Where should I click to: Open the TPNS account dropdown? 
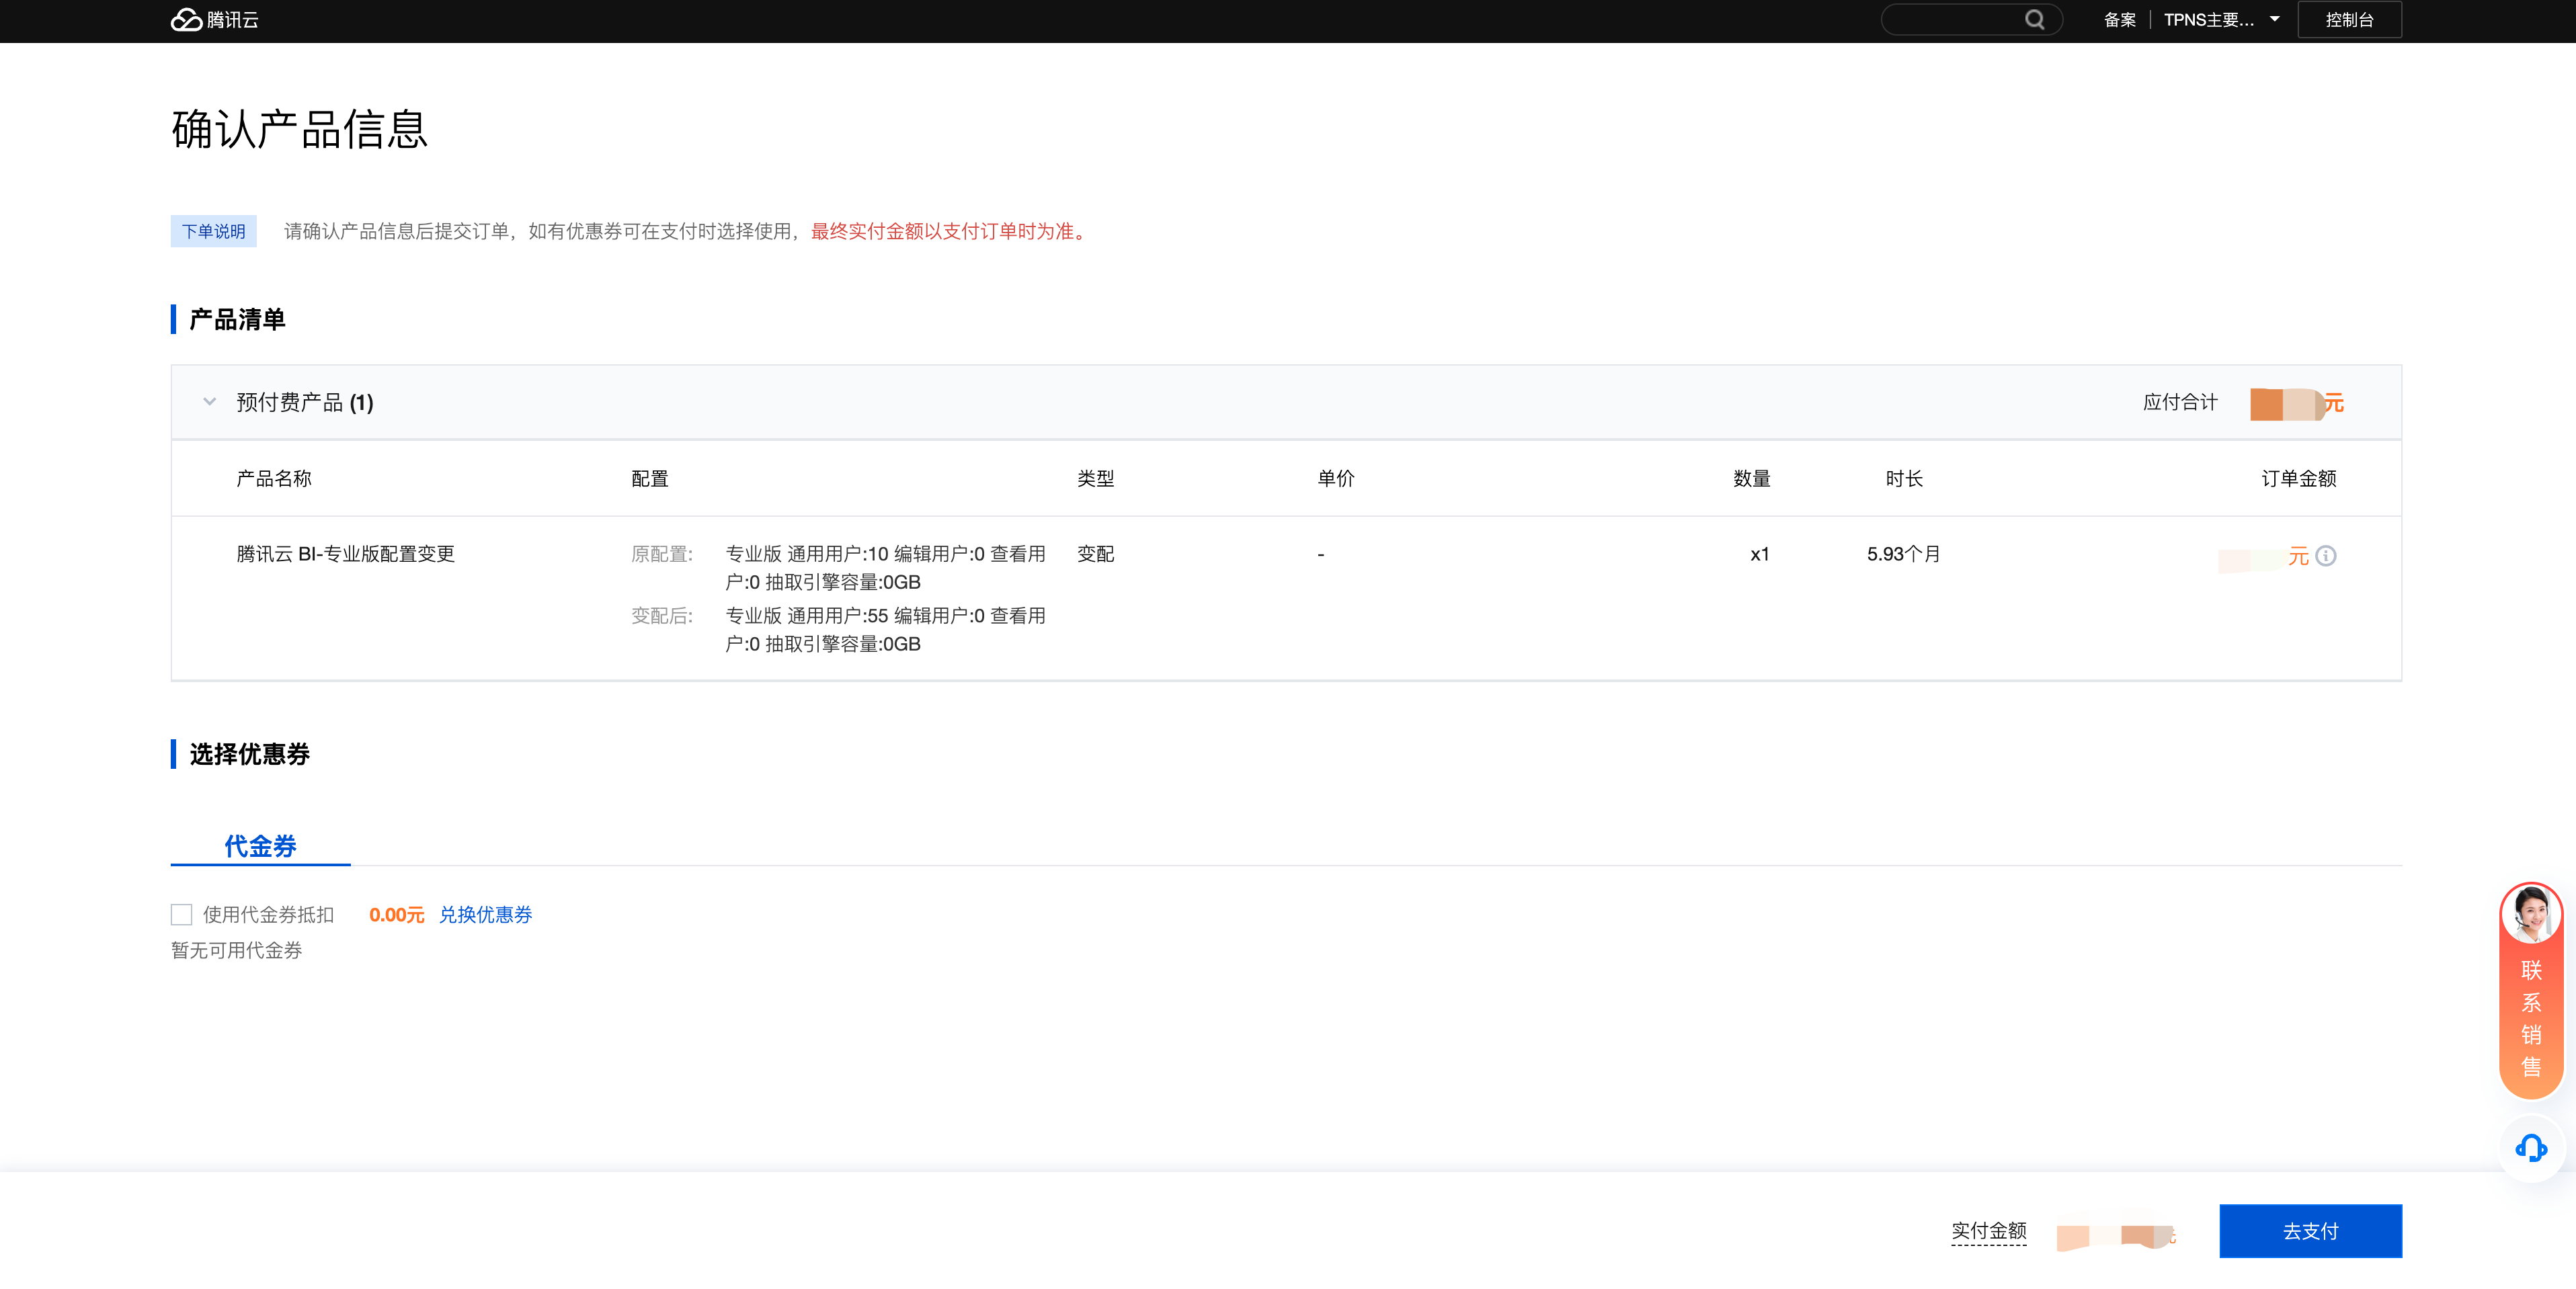point(2208,20)
